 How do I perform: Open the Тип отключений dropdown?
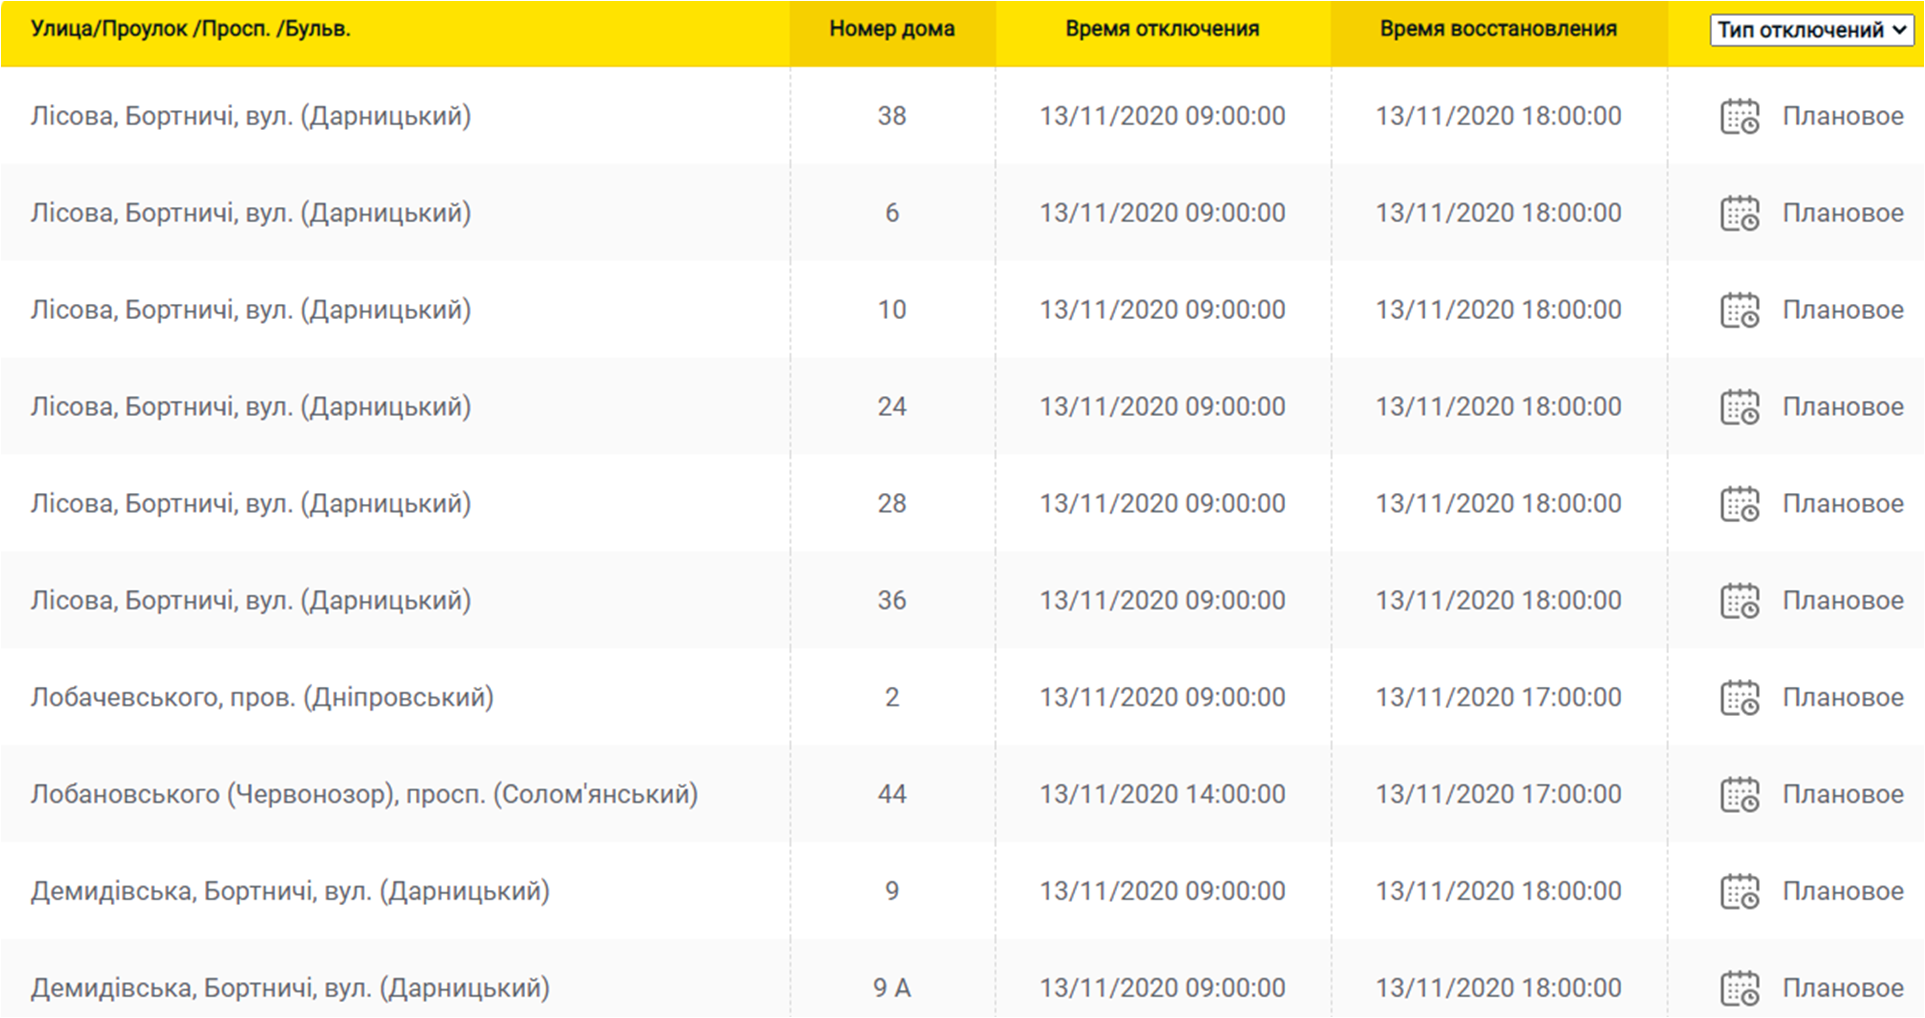pyautogui.click(x=1811, y=30)
